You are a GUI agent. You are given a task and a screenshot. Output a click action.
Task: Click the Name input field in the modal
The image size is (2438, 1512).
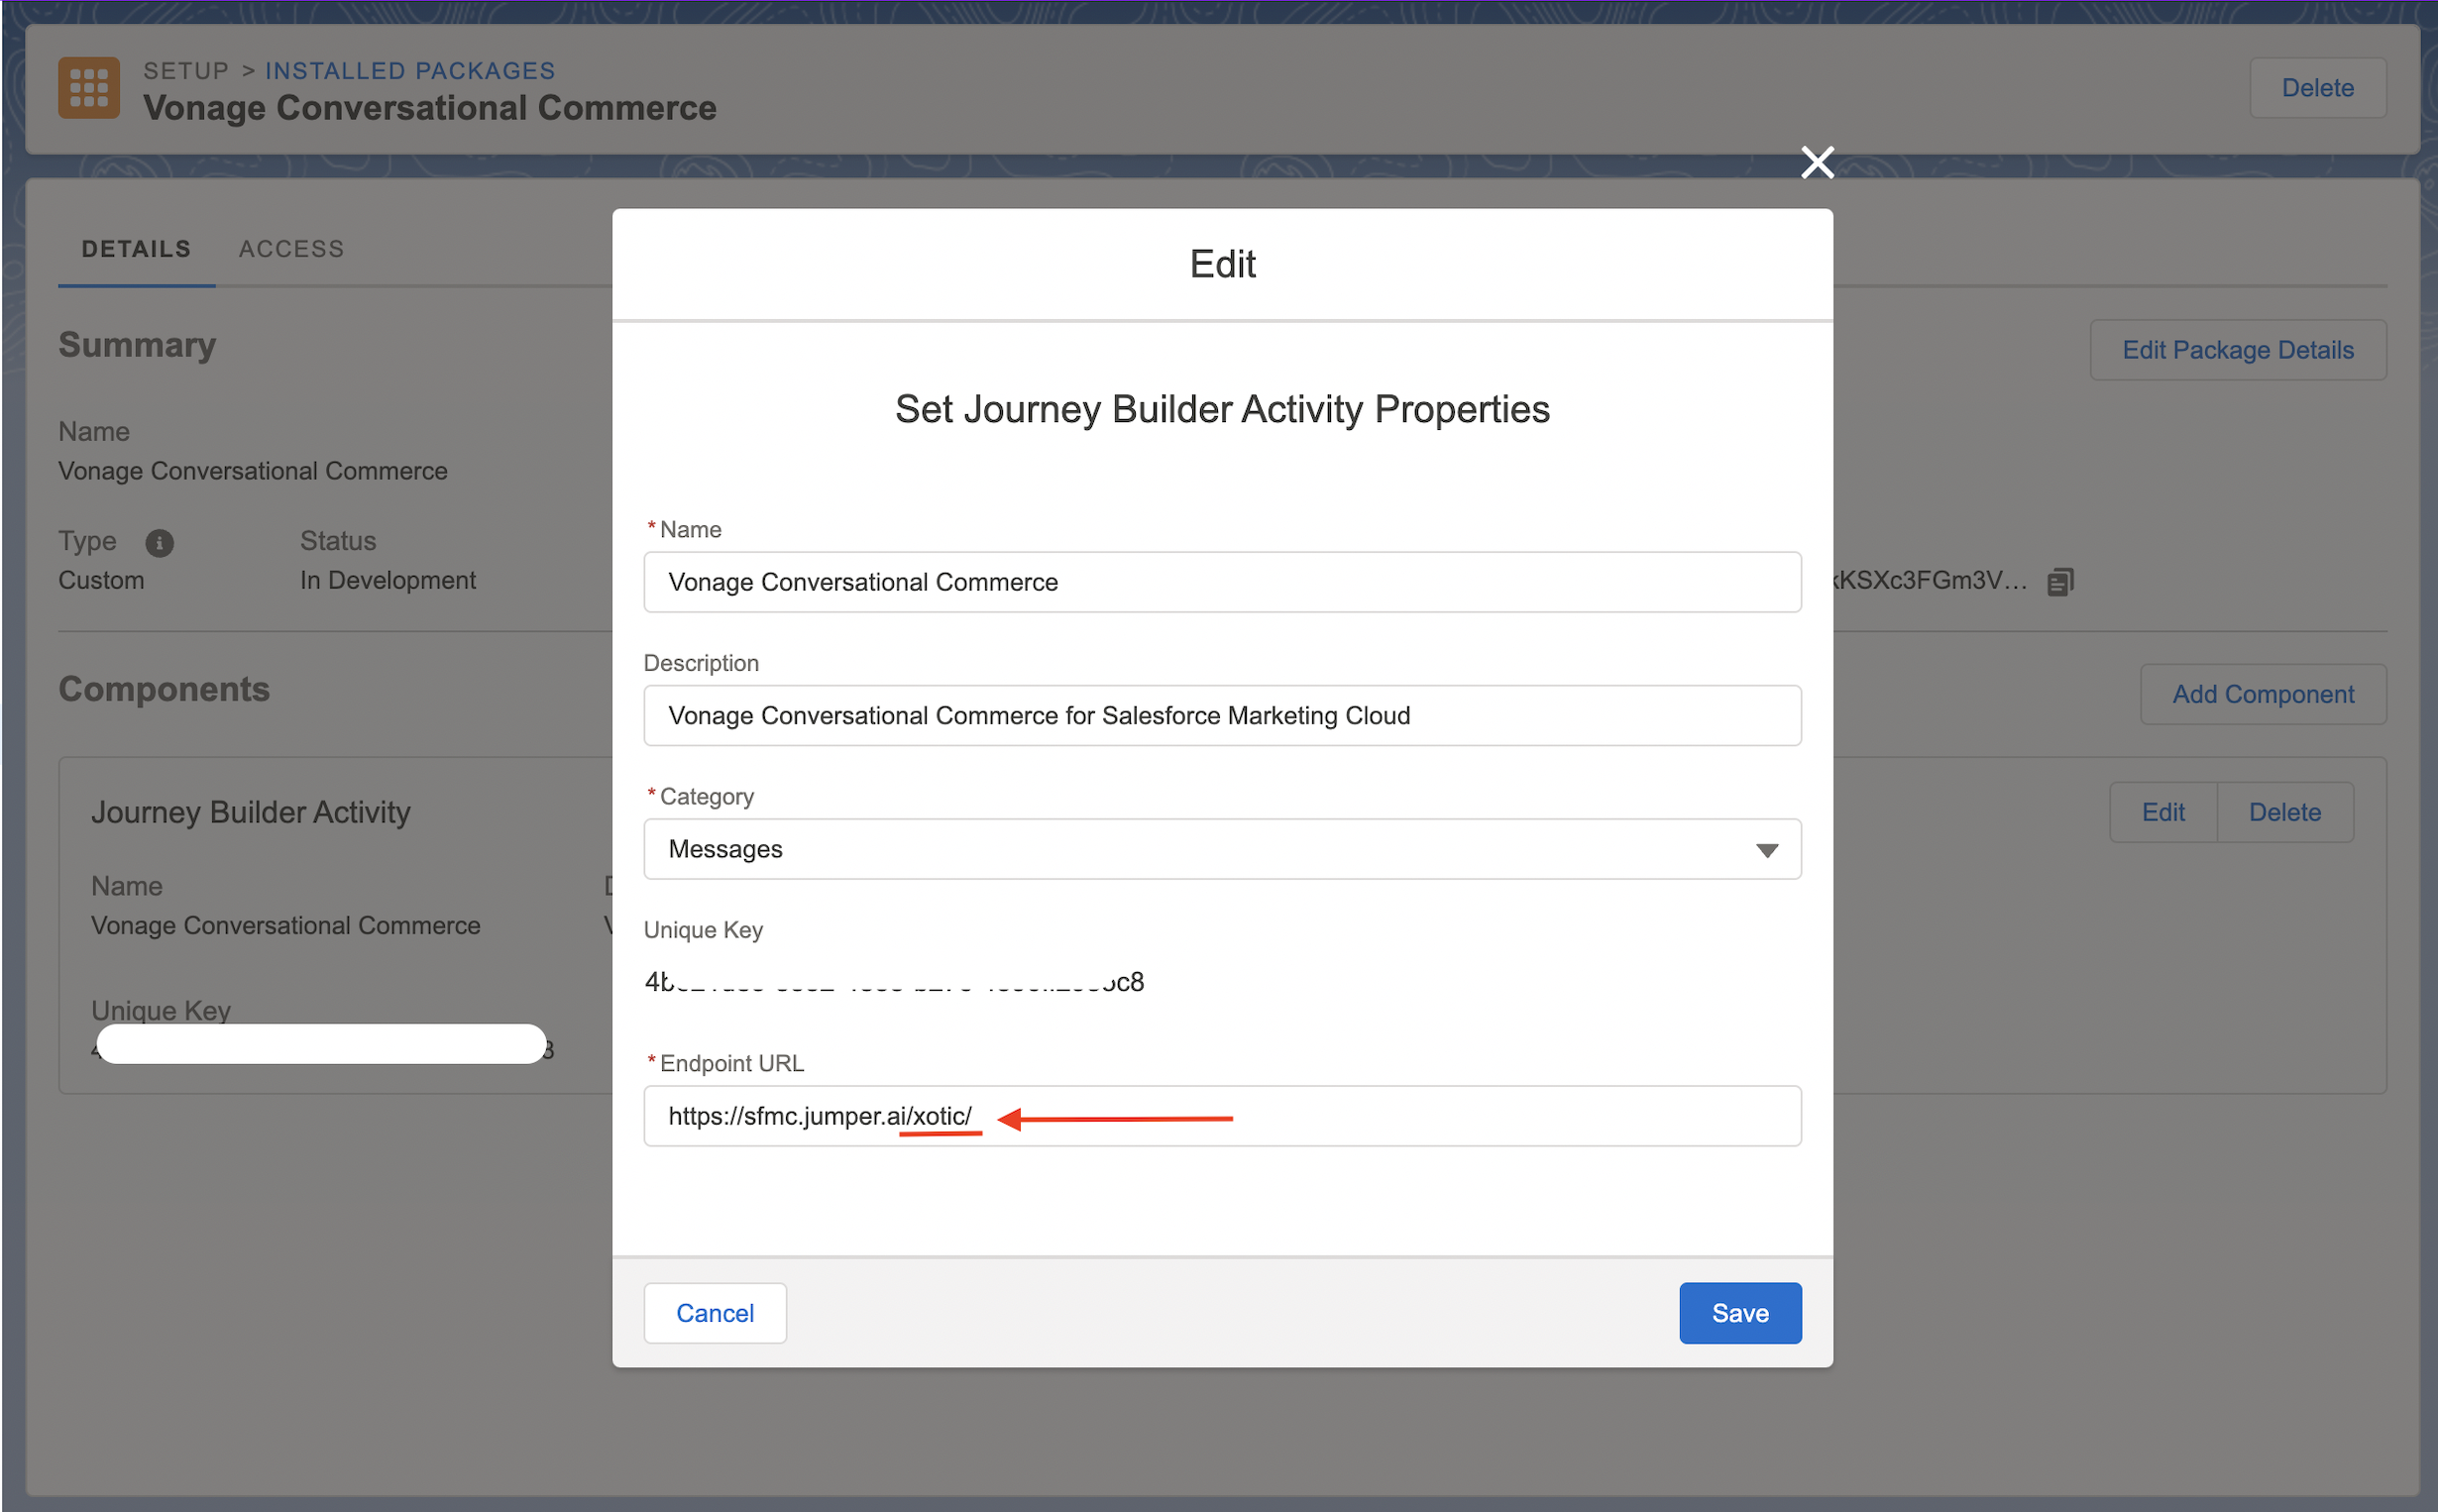tap(1222, 582)
